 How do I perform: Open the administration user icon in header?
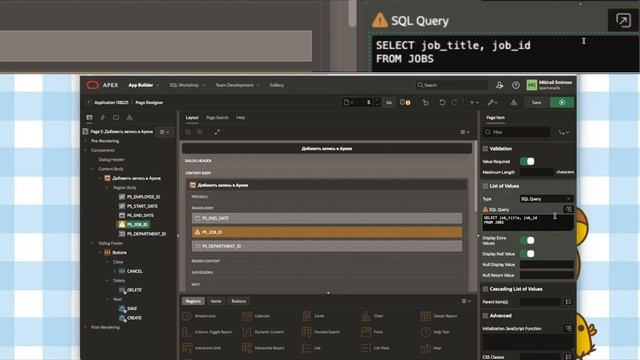pos(499,85)
